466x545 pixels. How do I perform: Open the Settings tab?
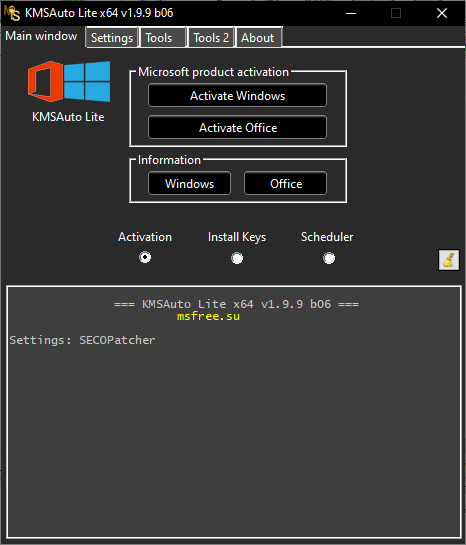(x=112, y=38)
